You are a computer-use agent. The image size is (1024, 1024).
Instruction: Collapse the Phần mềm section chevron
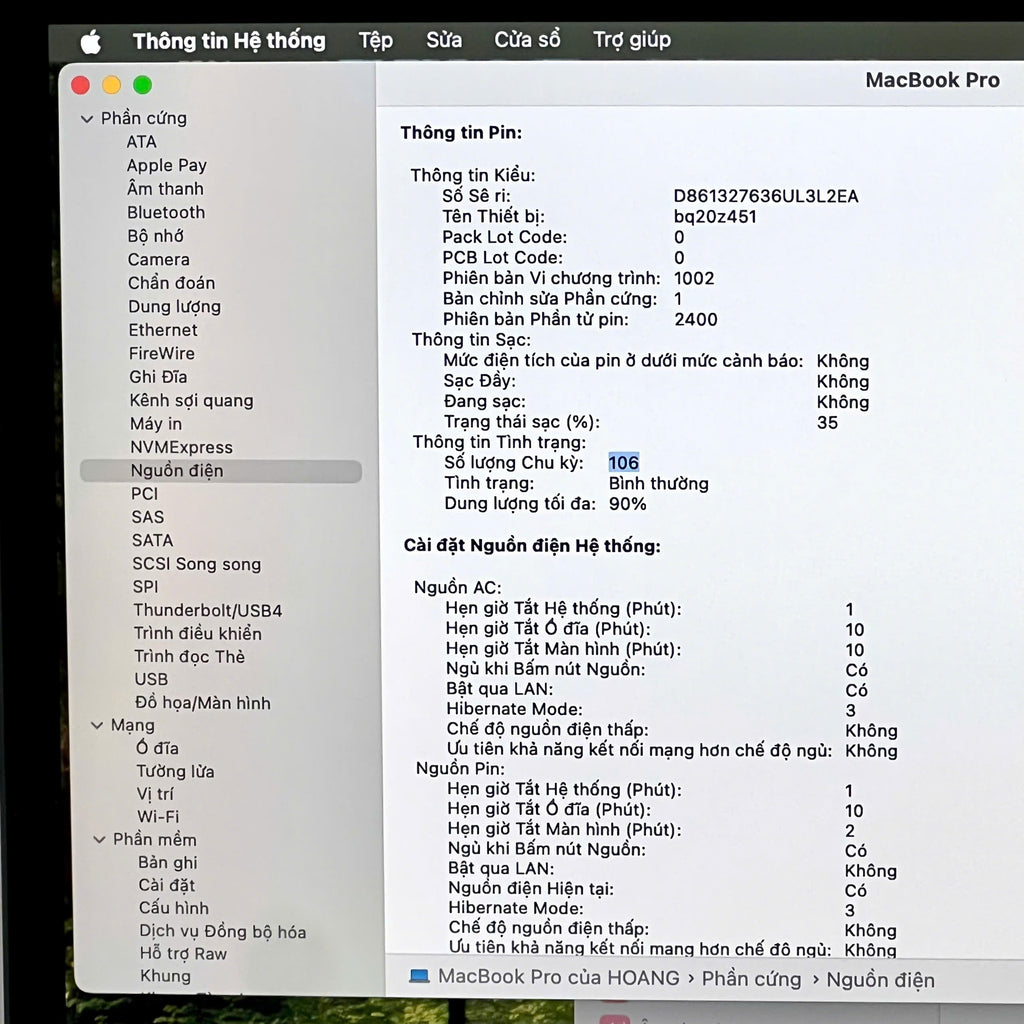point(99,839)
